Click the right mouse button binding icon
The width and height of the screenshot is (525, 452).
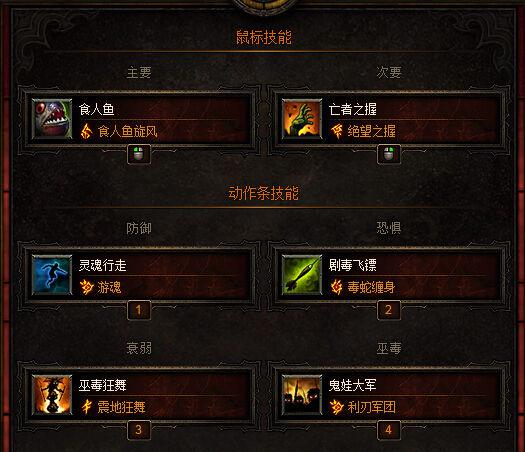tap(389, 154)
